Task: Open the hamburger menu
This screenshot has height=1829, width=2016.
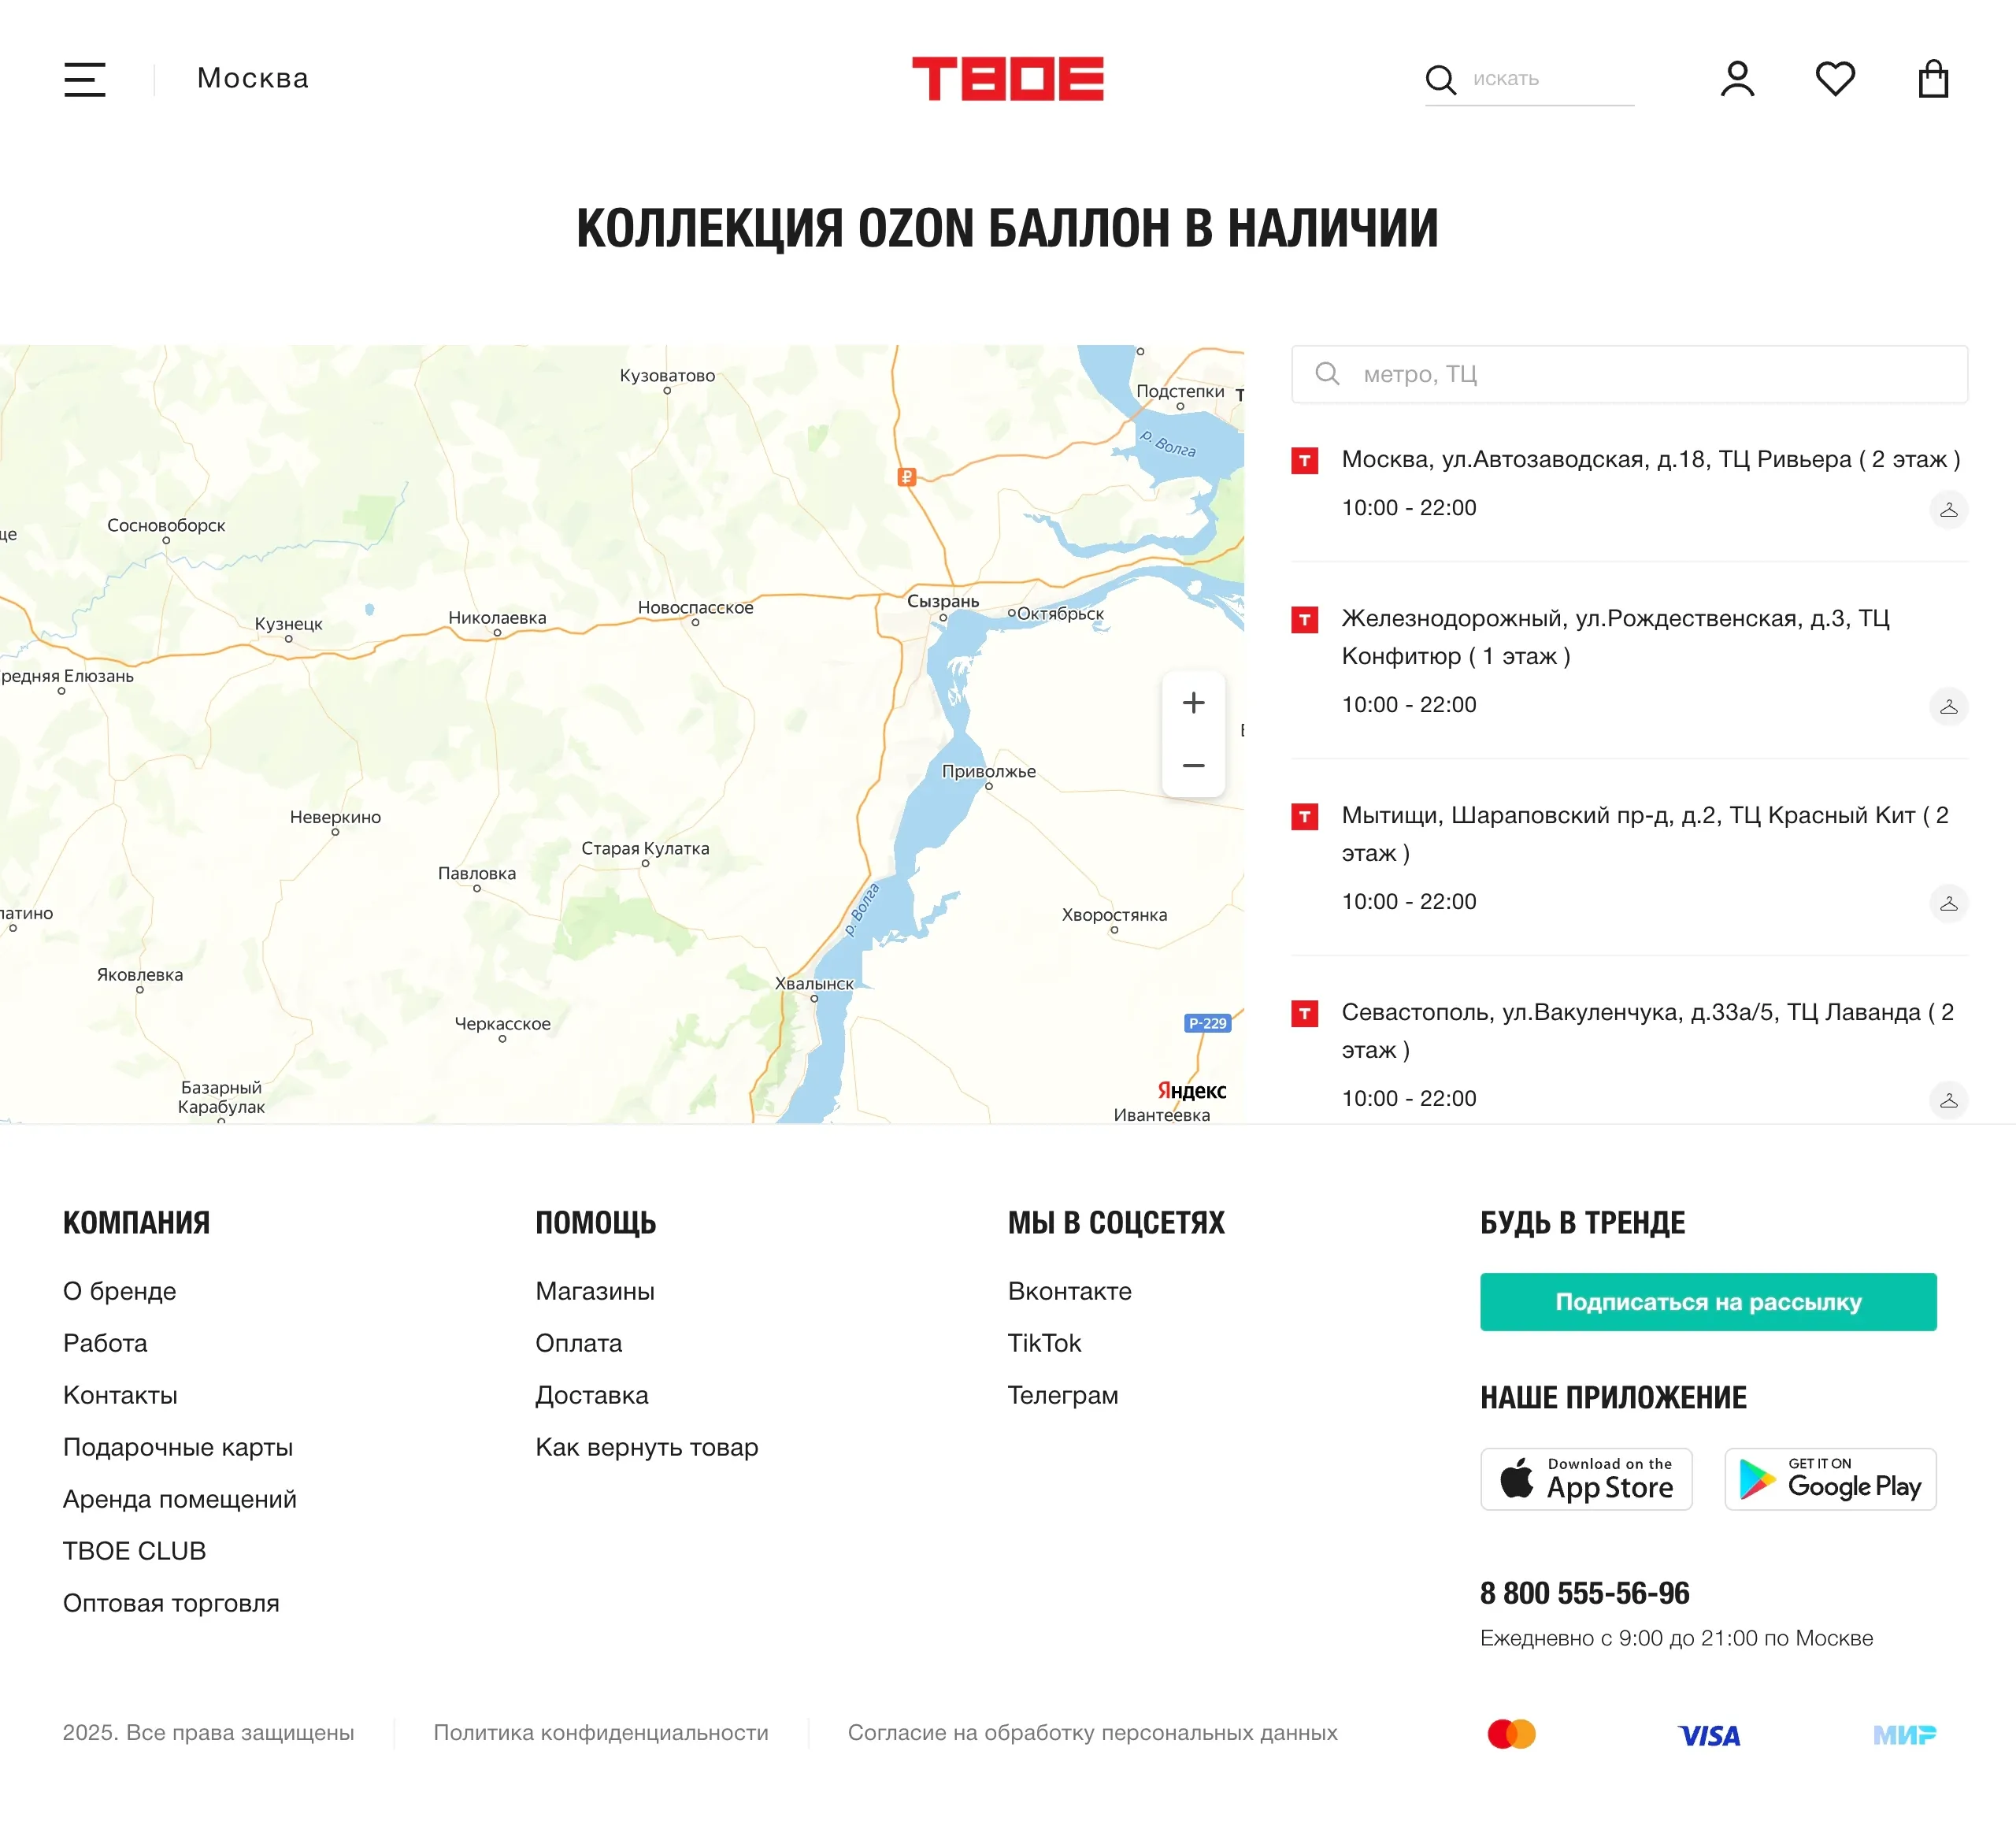Action: pos(85,79)
